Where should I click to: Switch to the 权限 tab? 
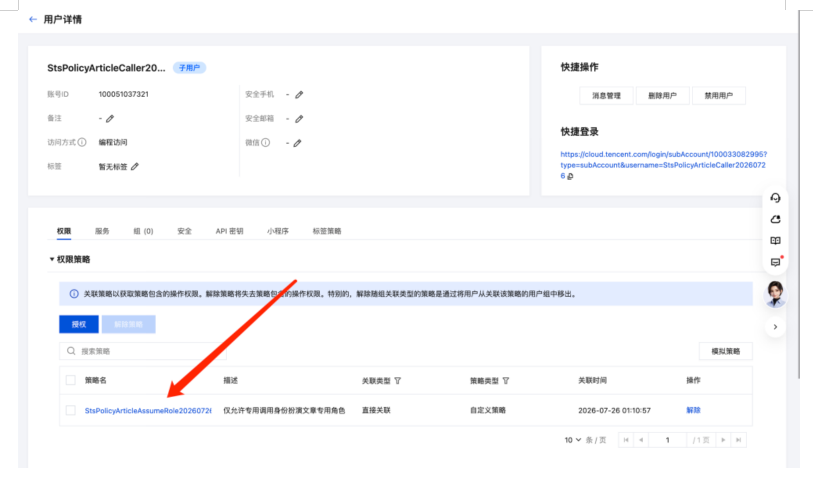pos(64,231)
